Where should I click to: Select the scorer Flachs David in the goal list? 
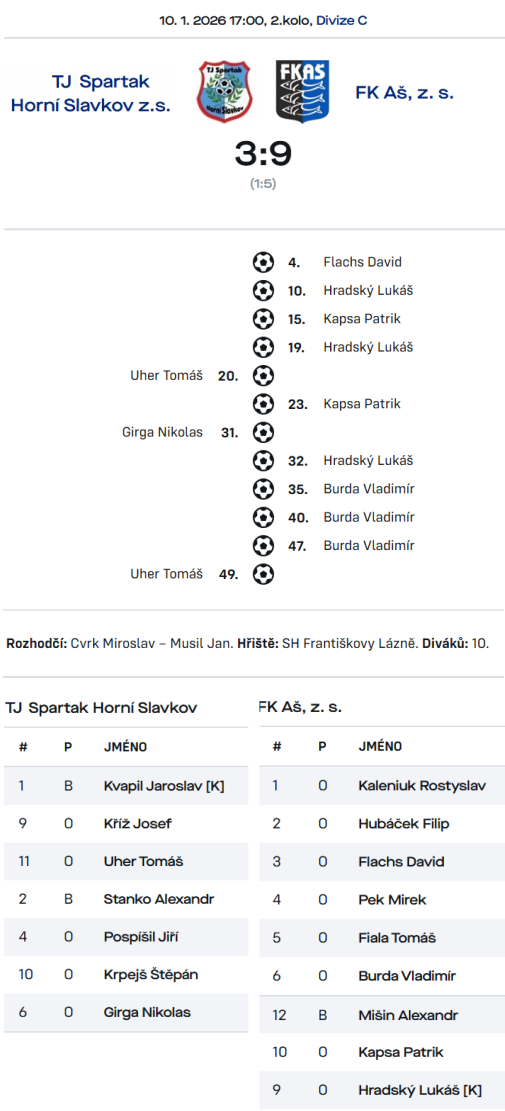[363, 262]
